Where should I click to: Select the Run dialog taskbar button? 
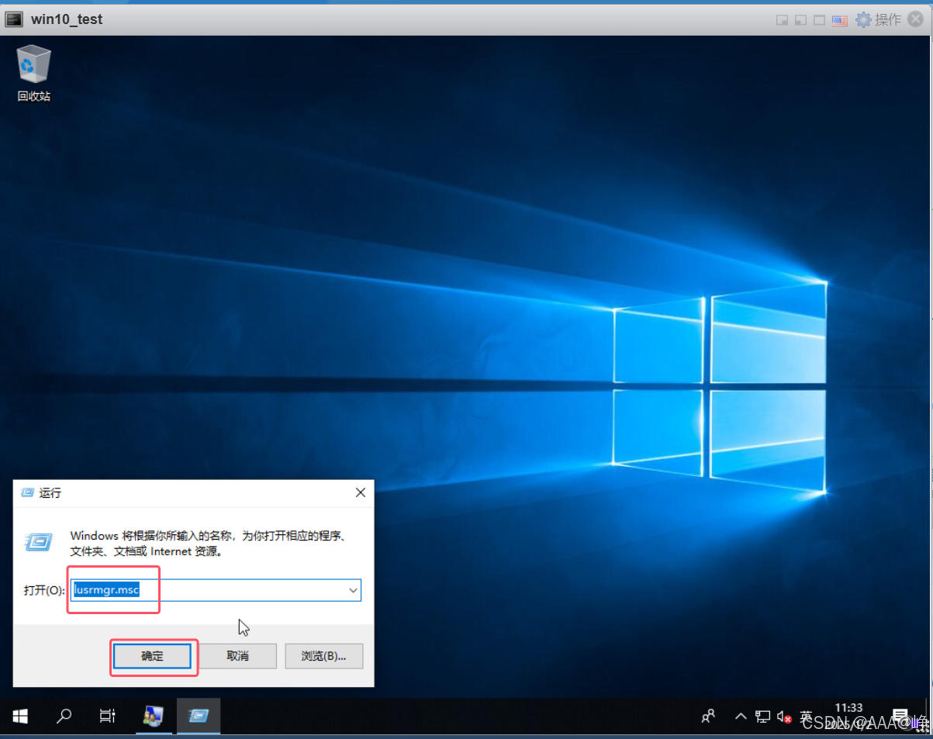coord(198,716)
